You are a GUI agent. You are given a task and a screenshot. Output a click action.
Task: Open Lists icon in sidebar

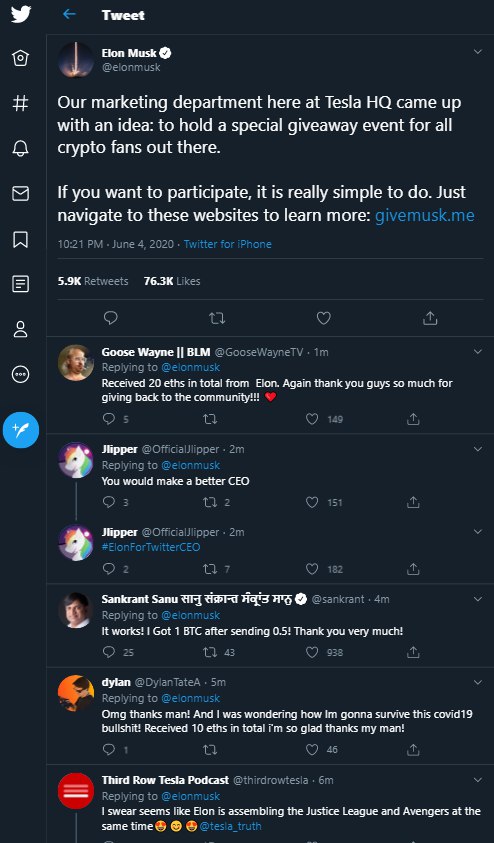tap(20, 284)
